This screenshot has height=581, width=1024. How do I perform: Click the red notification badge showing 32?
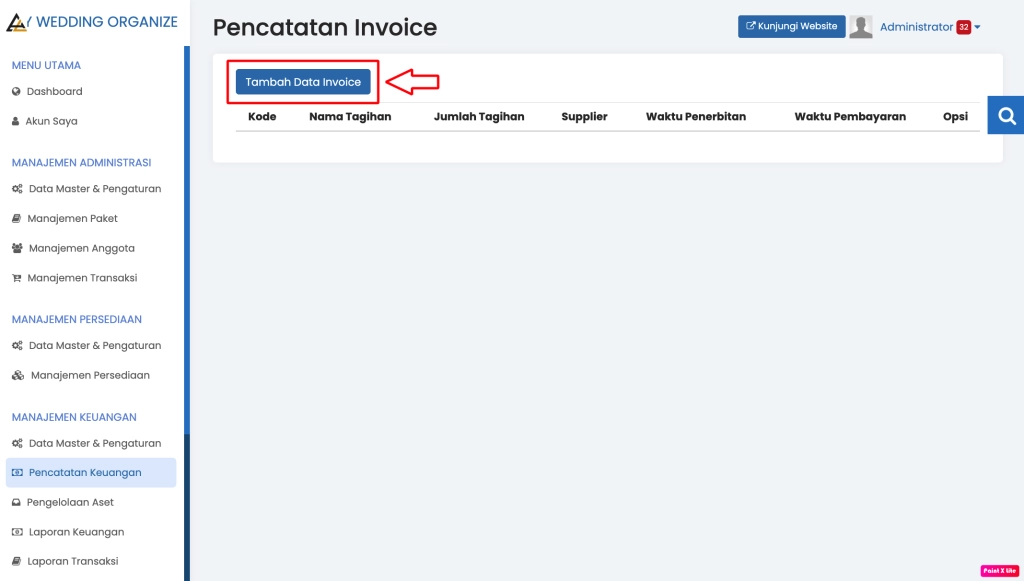point(963,27)
